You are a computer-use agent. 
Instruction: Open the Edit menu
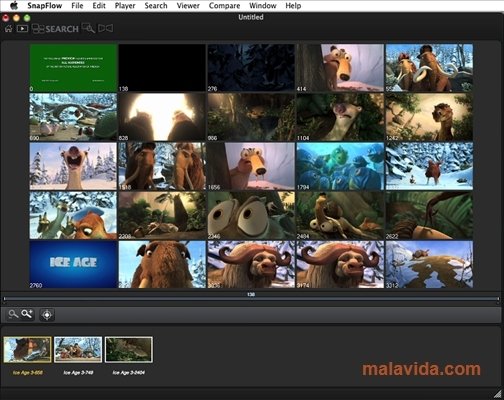[99, 6]
